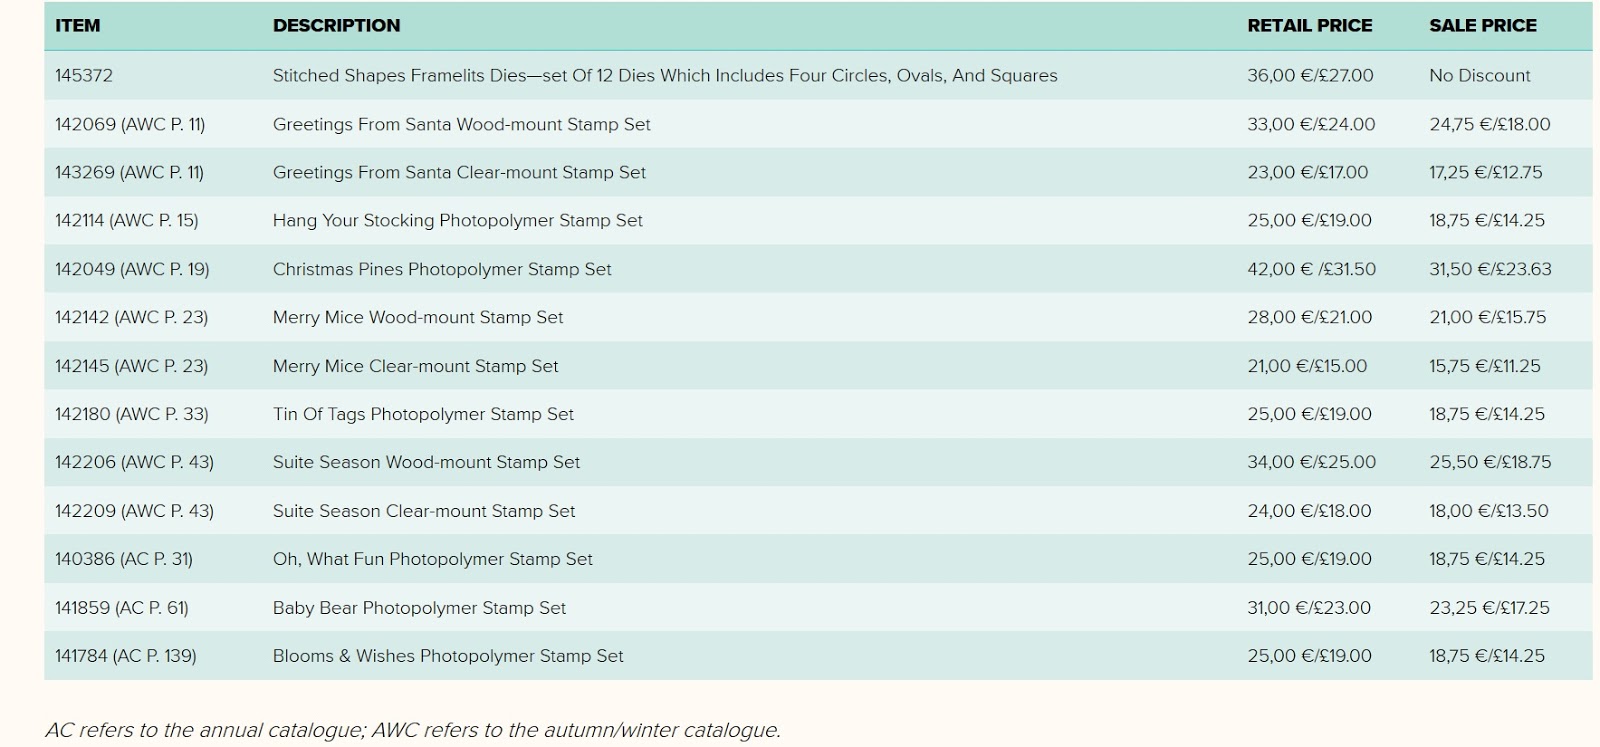Select item 141859 (AC P. 61)
The width and height of the screenshot is (1600, 747).
coord(122,608)
